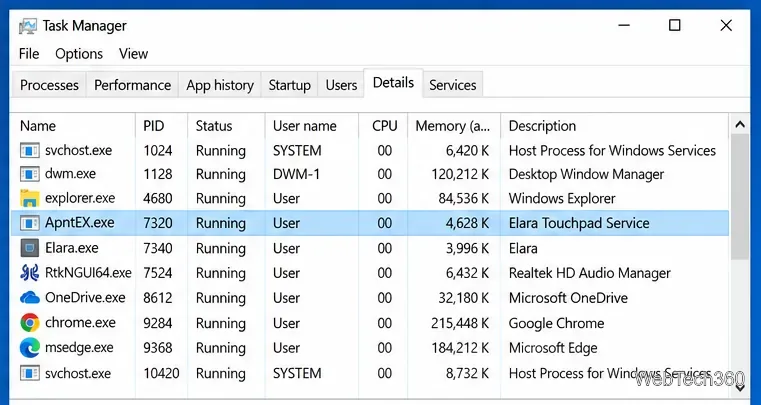
Task: Click the scrollbar up arrow
Action: (740, 124)
